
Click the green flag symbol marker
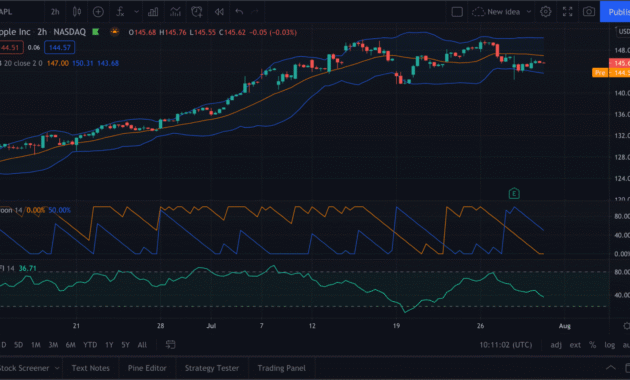pos(96,32)
